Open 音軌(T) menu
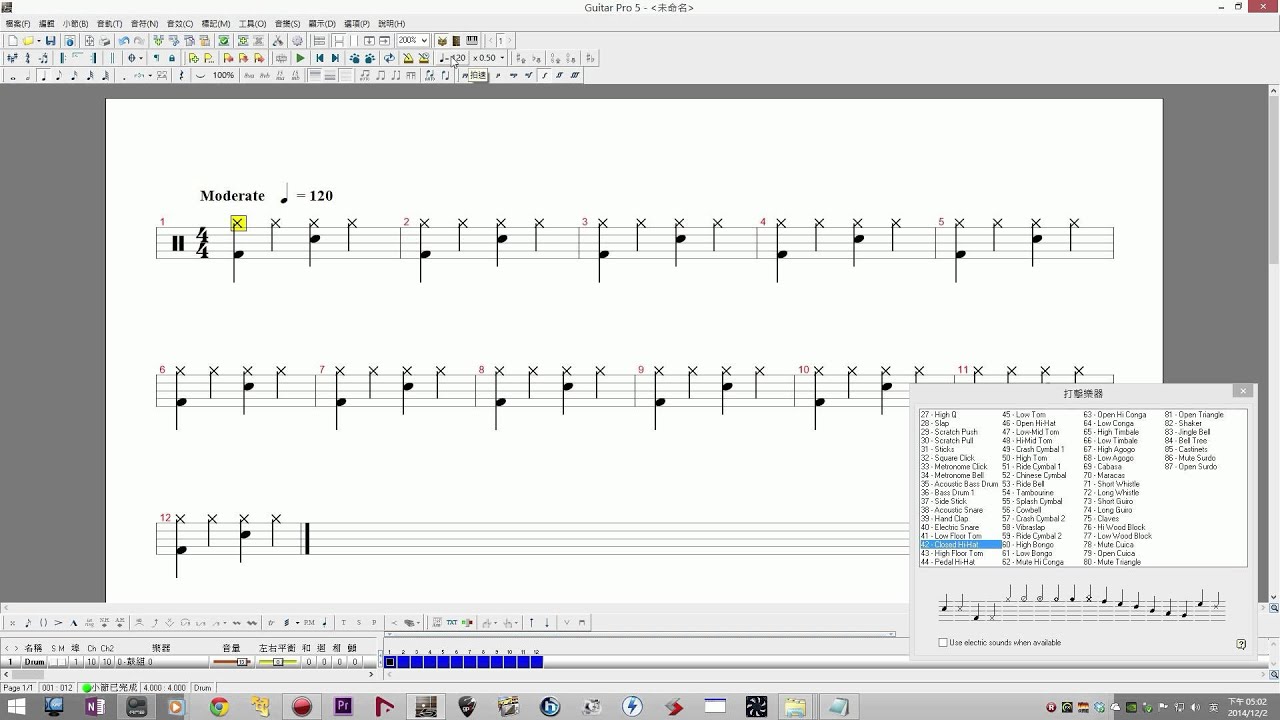Screen dimensions: 1280x720 (x=109, y=23)
